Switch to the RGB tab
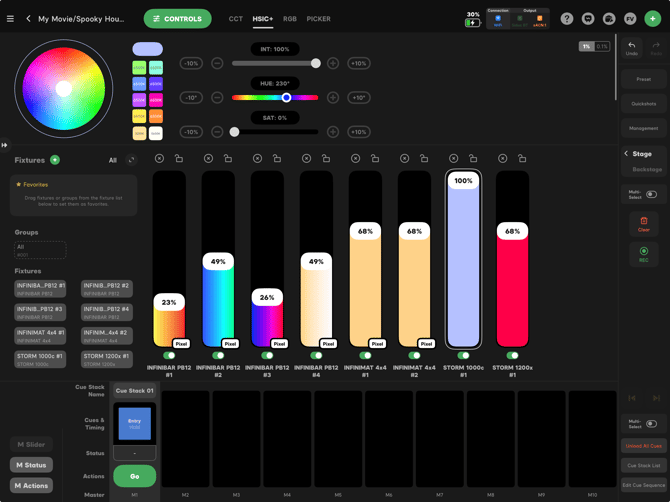 click(x=290, y=19)
